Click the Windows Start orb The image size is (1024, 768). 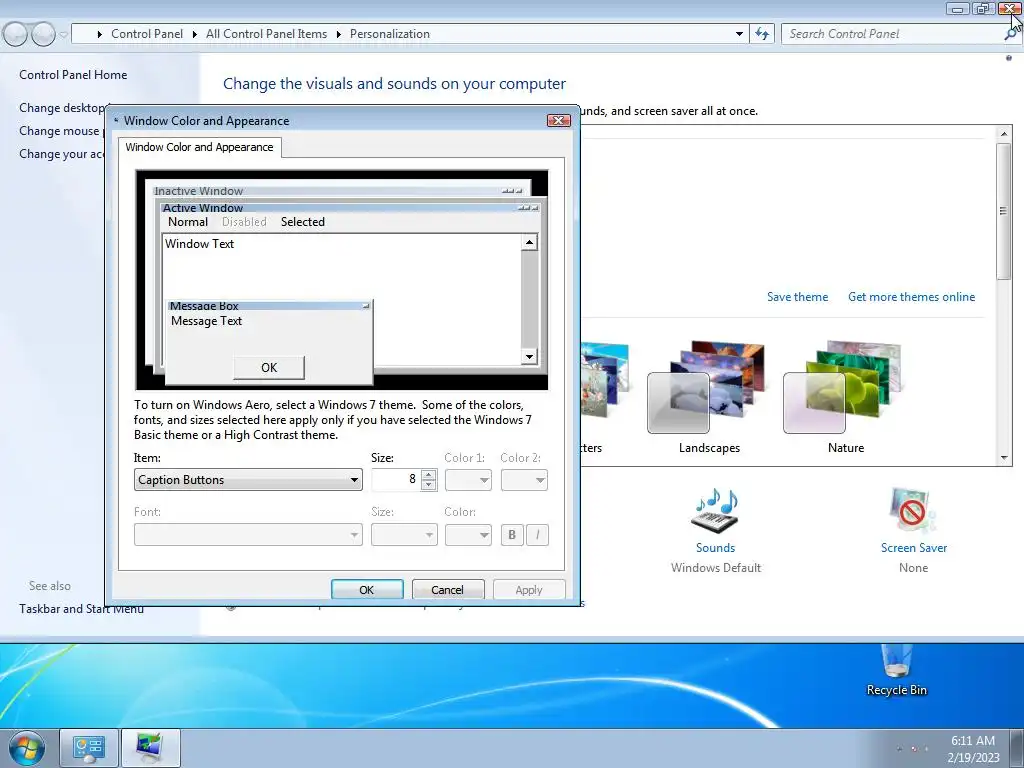(x=27, y=748)
